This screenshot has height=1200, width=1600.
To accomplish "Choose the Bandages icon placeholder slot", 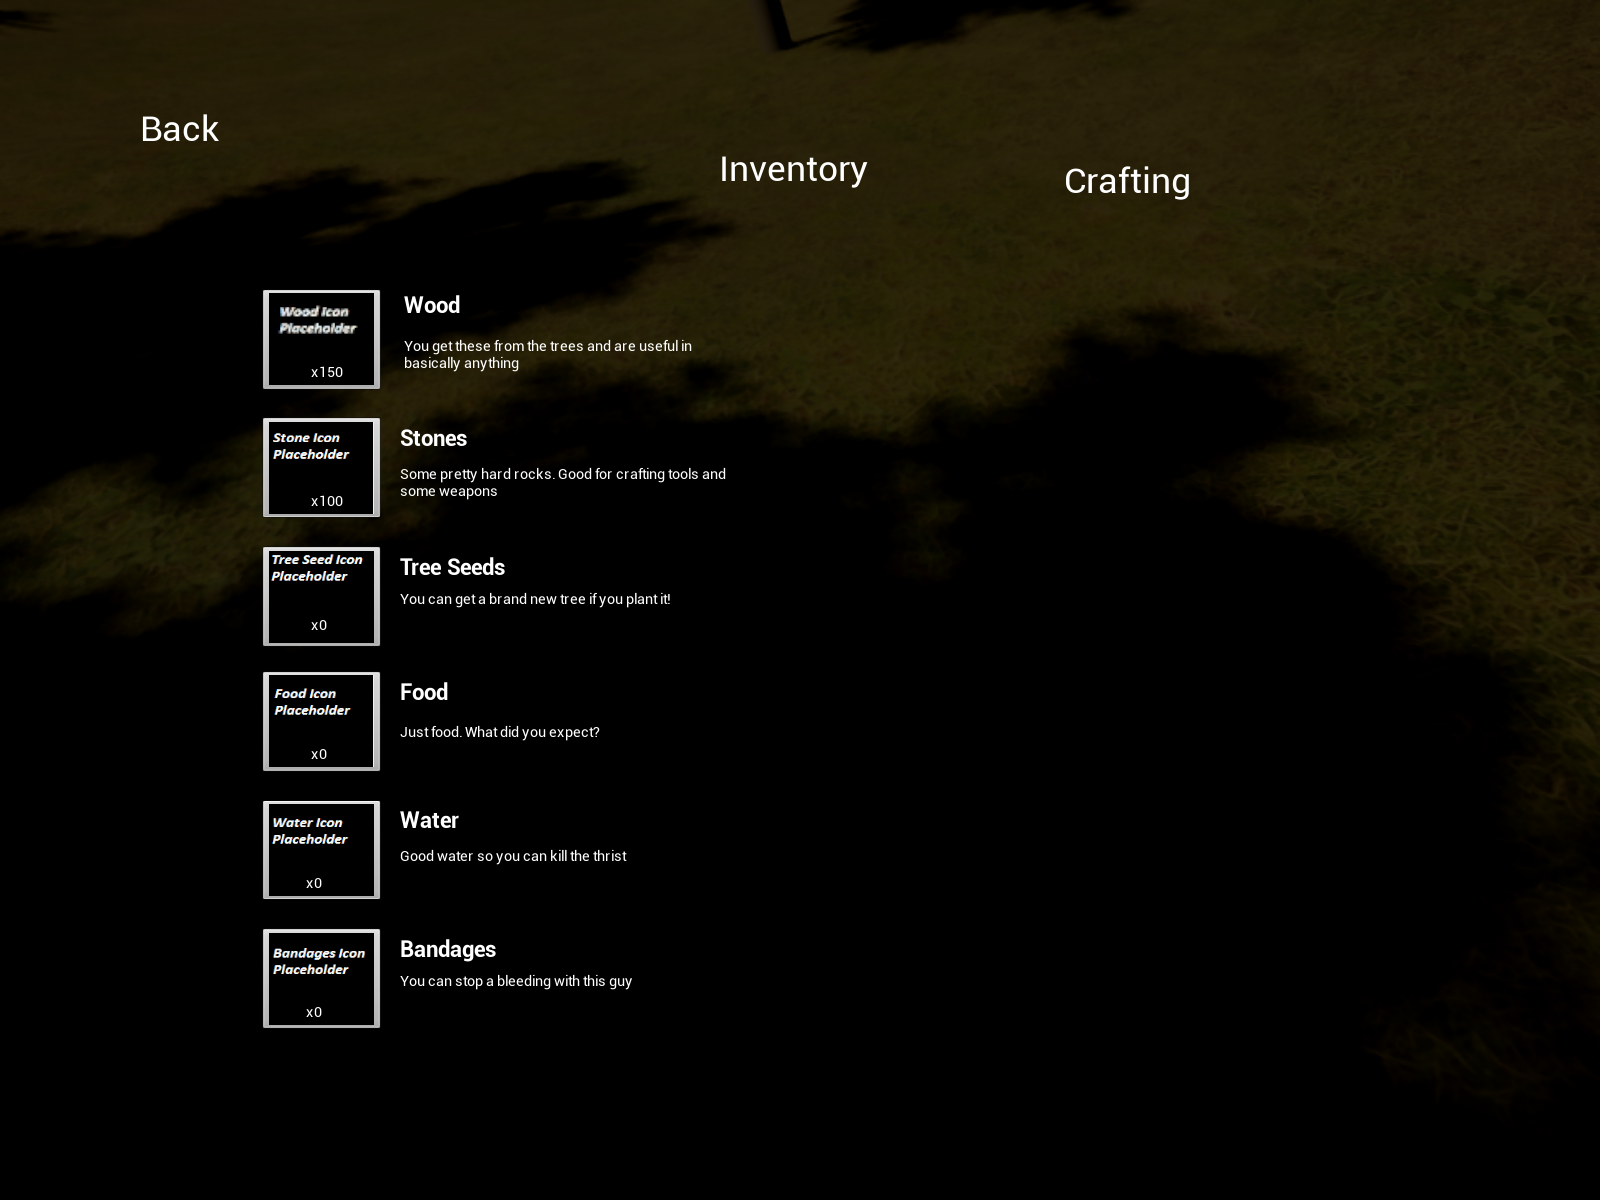I will (321, 978).
